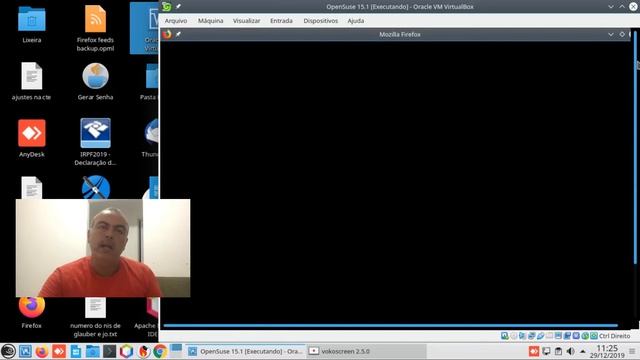The width and height of the screenshot is (640, 360).
Task: Select numero do nis de glauber e jo.txt file
Action: click(95, 318)
